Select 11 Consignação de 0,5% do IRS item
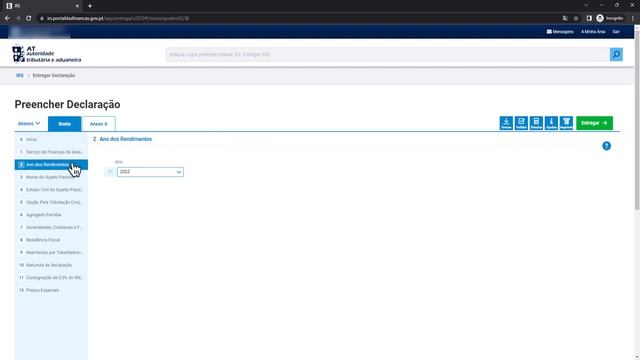This screenshot has height=360, width=640. tap(51, 278)
